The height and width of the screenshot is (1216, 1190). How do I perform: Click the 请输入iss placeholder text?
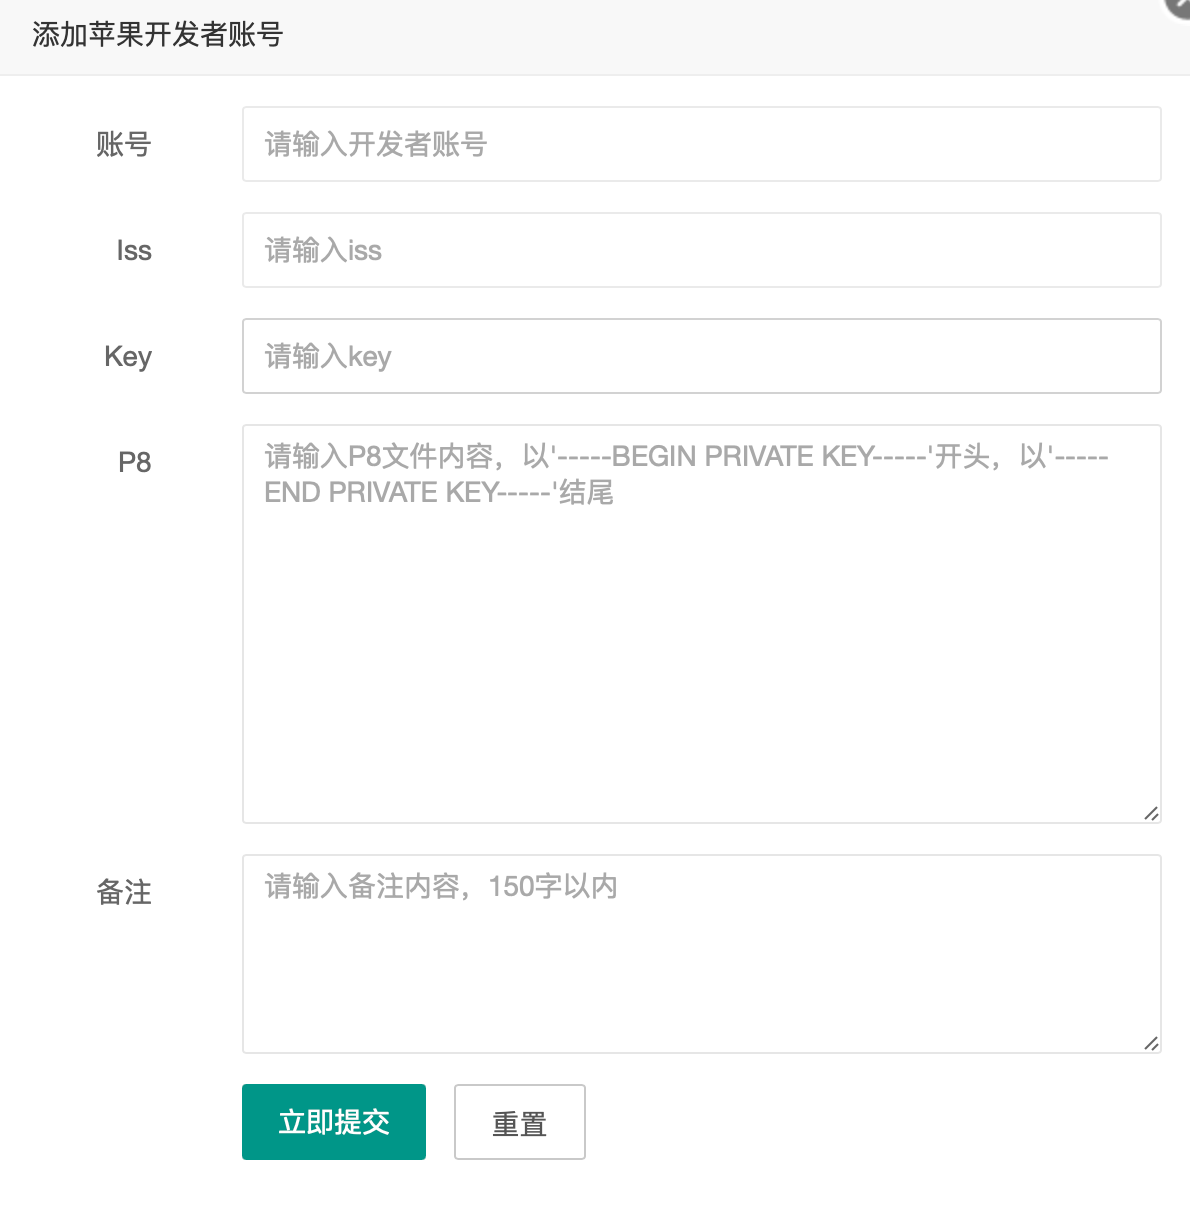tap(323, 250)
